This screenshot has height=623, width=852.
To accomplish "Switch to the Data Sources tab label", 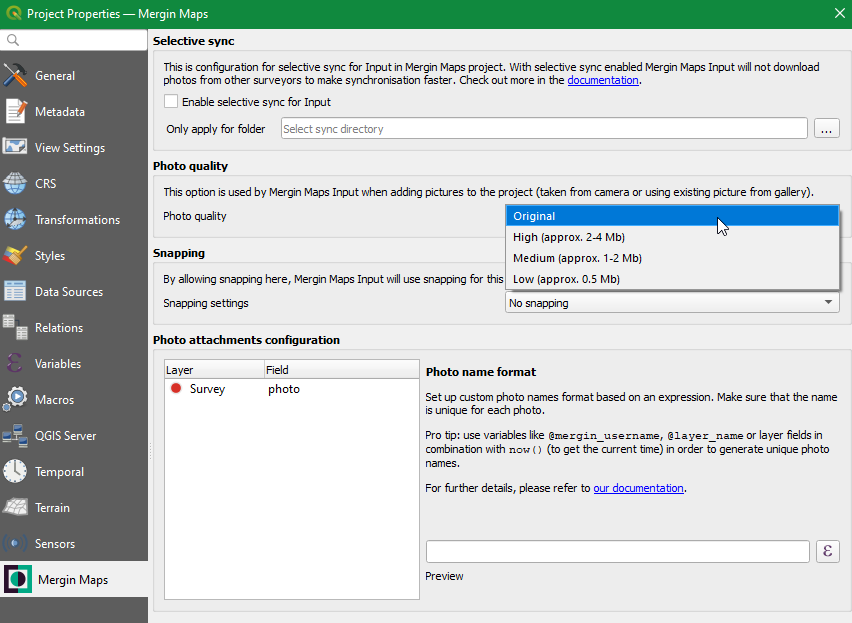I will click(x=69, y=292).
